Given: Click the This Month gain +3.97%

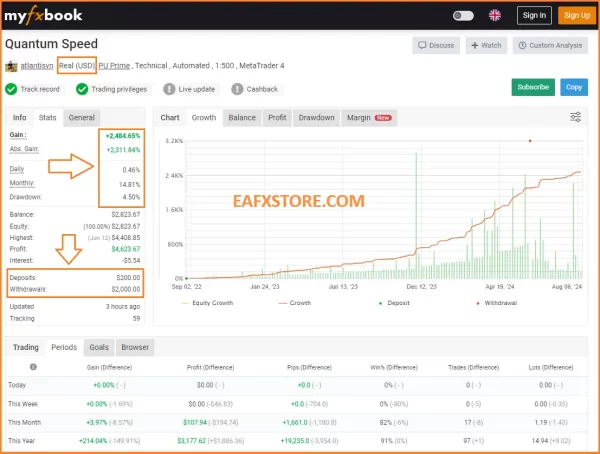Looking at the screenshot, I should pos(97,423).
